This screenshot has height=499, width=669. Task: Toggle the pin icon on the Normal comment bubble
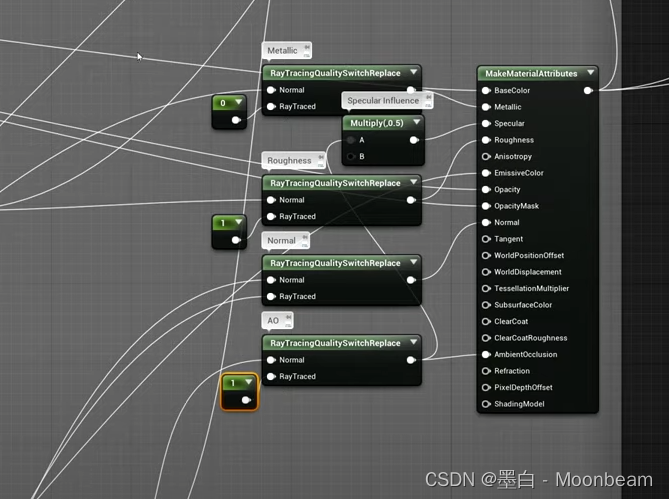coord(305,237)
